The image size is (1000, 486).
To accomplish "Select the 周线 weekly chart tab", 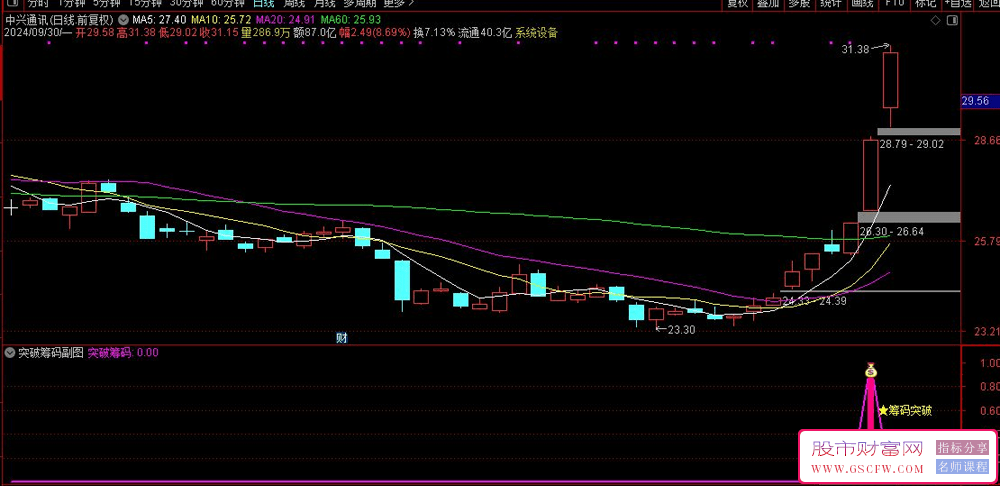I will 295,3.
